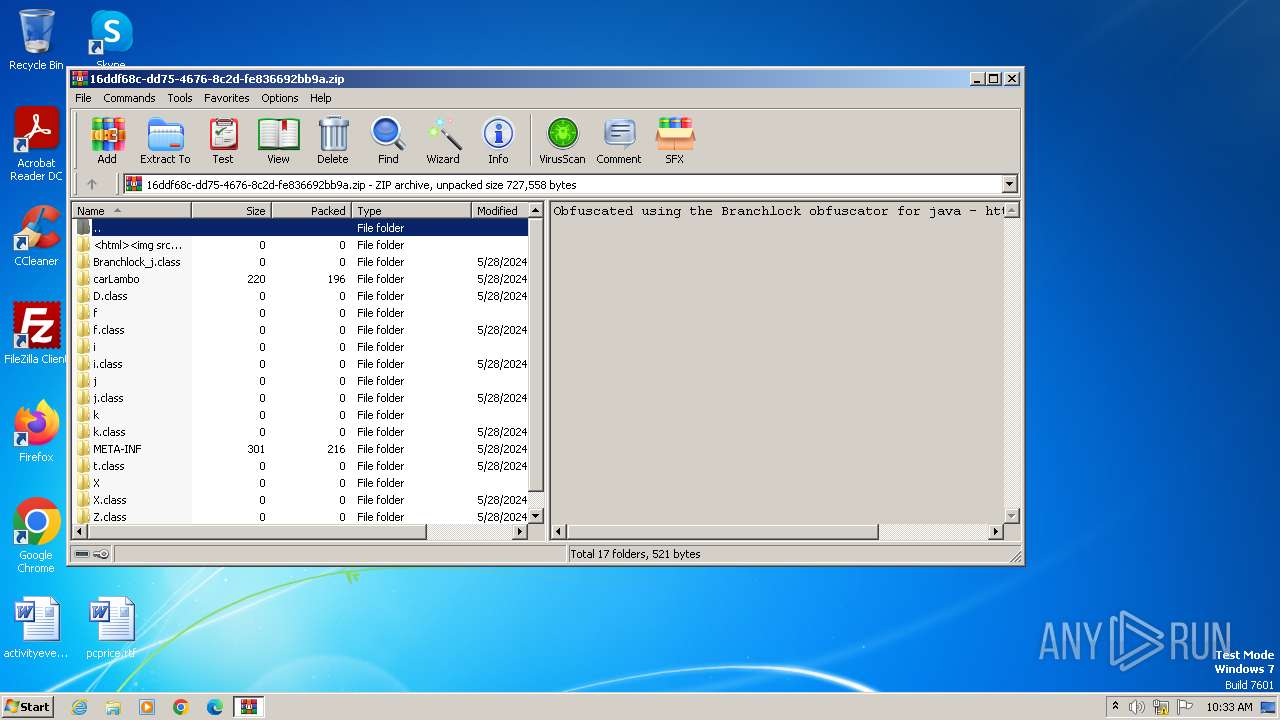Sort by the Size column header

click(x=231, y=210)
